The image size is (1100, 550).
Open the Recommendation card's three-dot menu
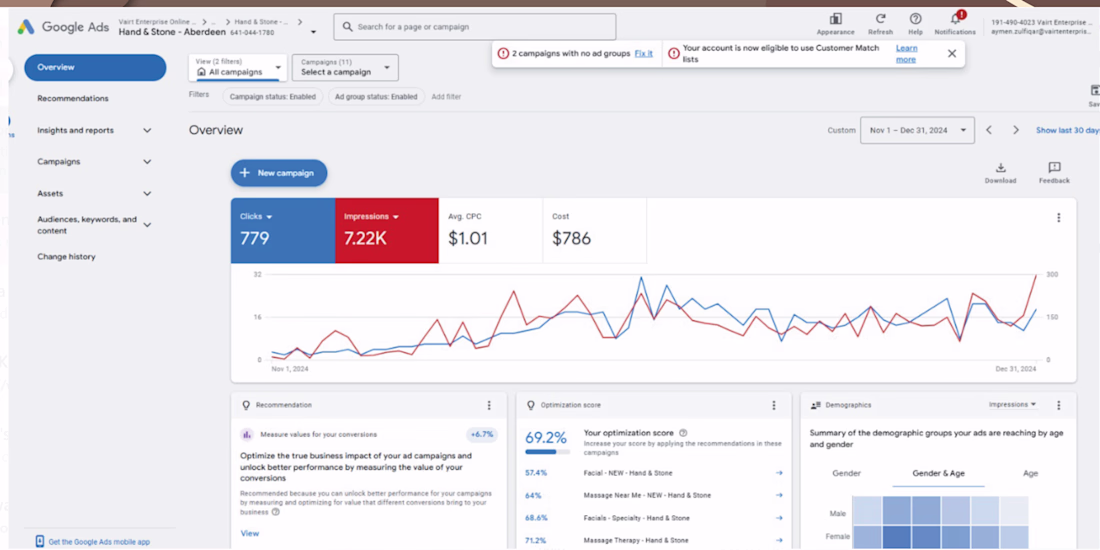489,405
